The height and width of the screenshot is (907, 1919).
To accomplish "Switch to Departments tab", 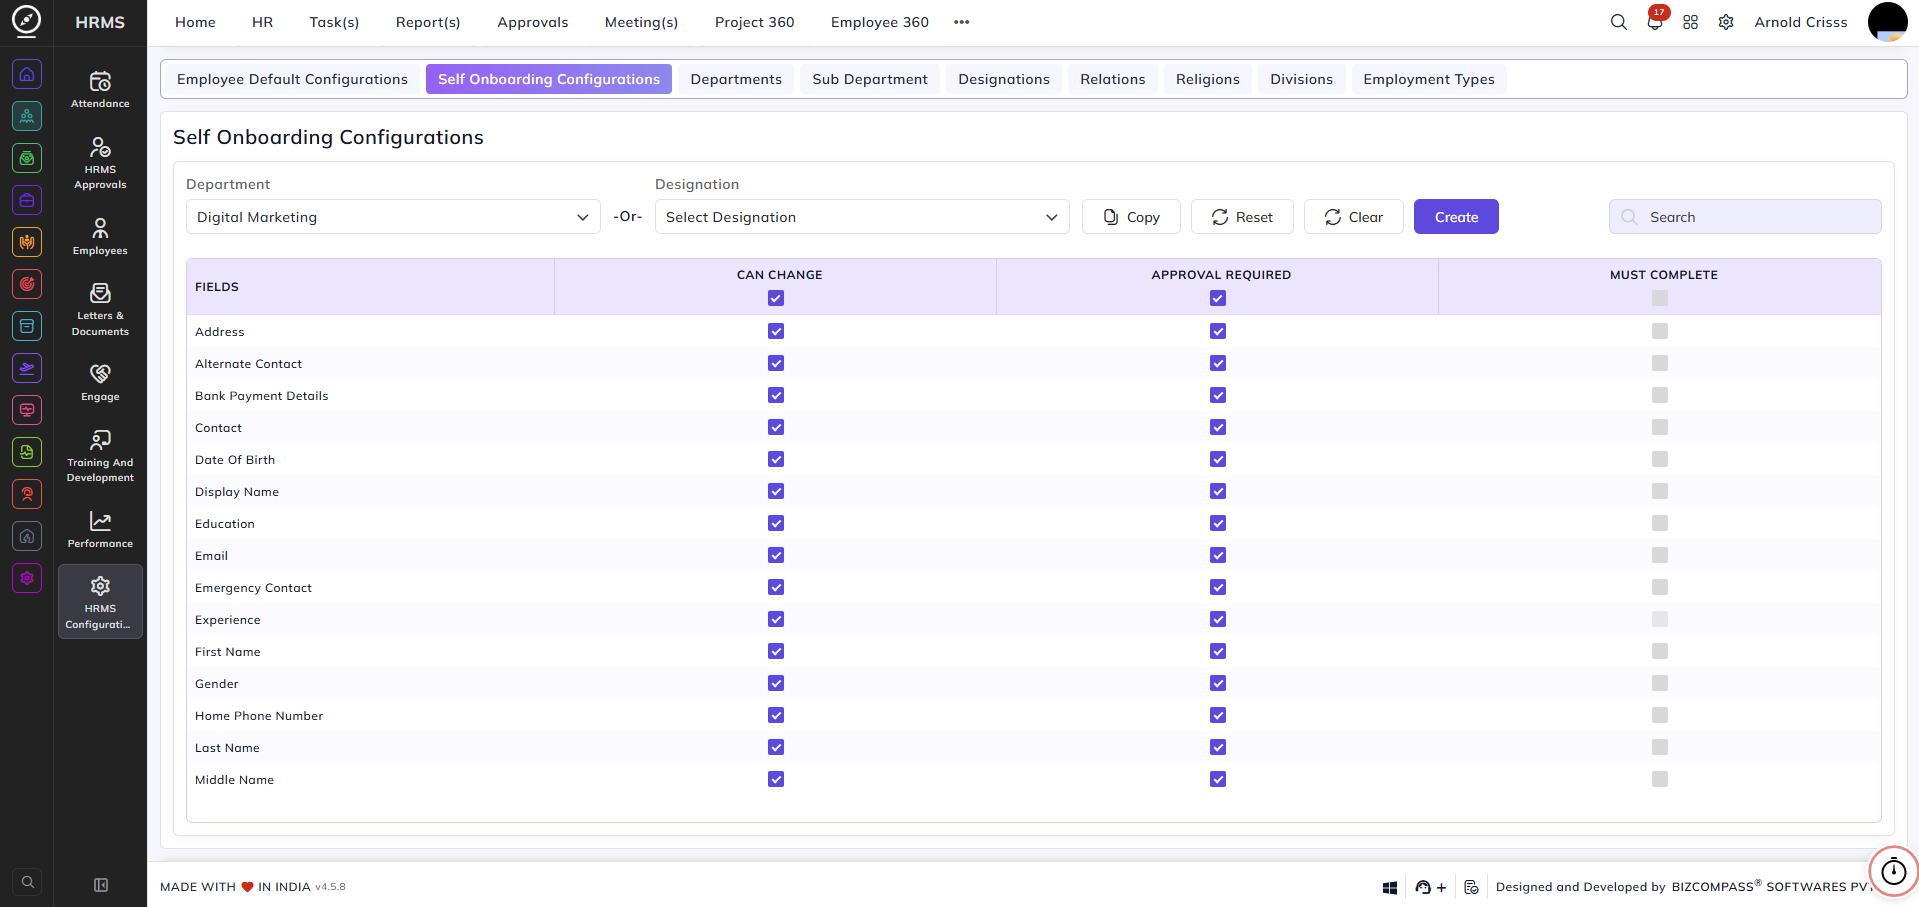I will coord(736,79).
